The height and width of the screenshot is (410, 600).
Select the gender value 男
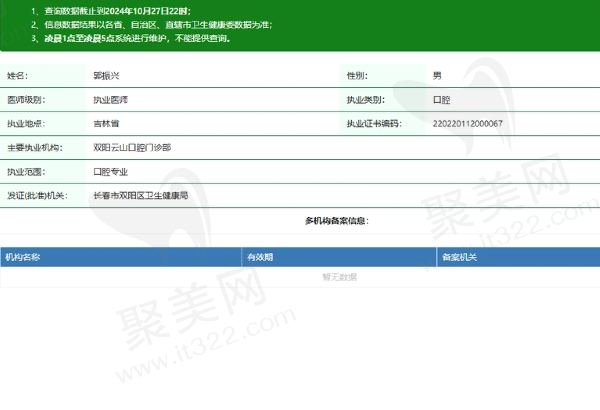(x=437, y=75)
